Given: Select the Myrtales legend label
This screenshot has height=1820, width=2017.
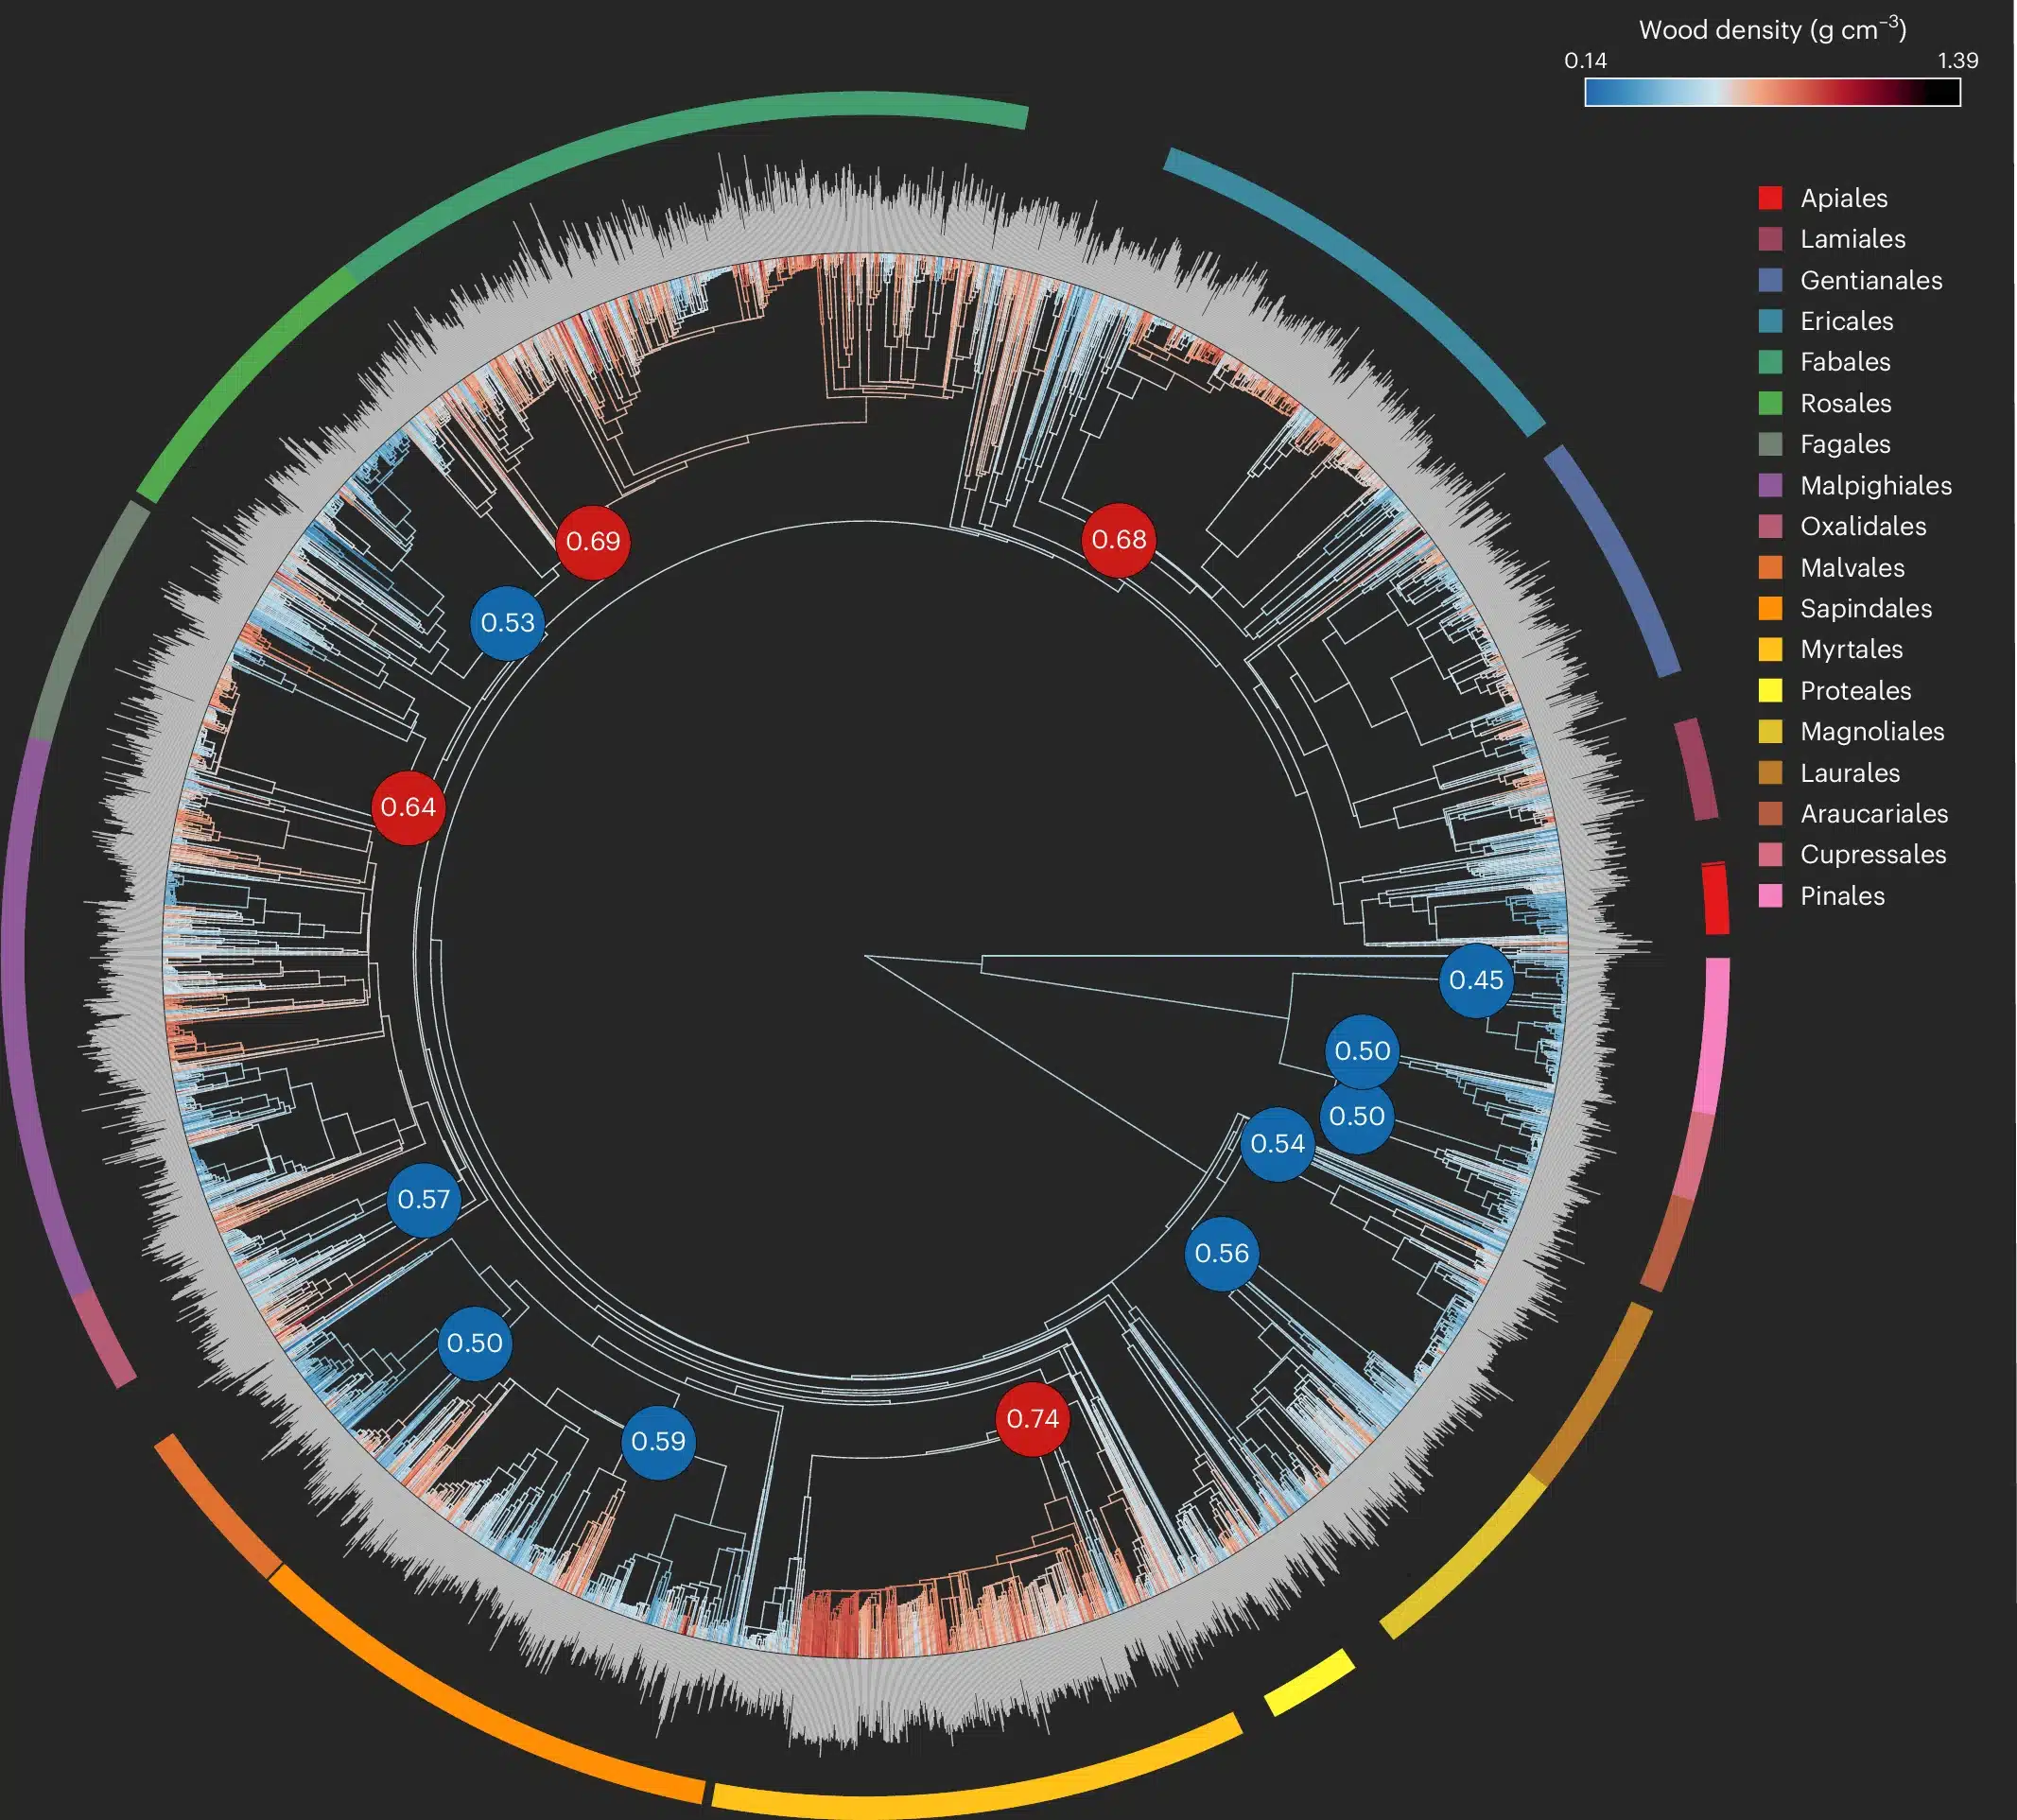Looking at the screenshot, I should (x=1851, y=649).
